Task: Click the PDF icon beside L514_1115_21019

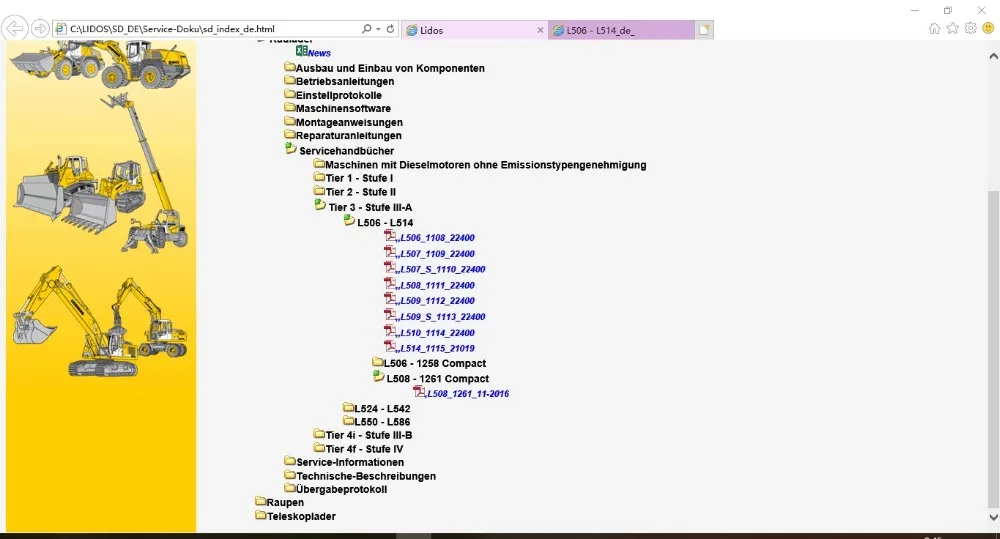Action: point(390,346)
